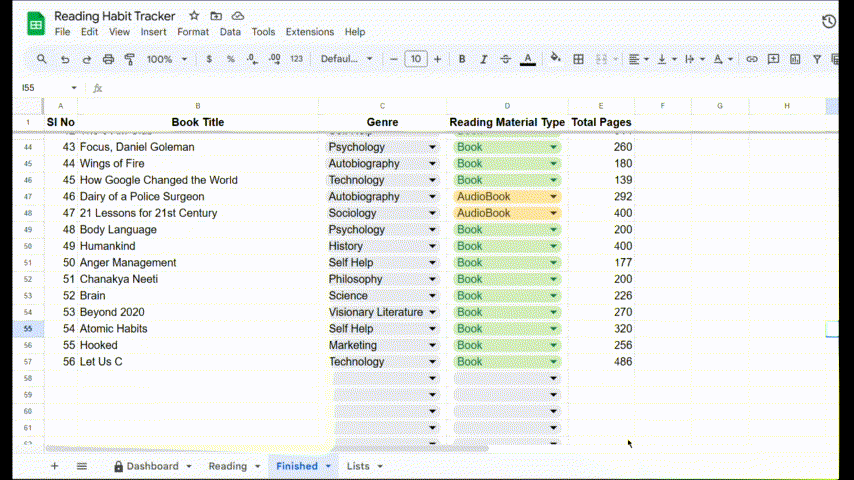Open the fill color picker
This screenshot has width=854, height=480.
pos(555,58)
